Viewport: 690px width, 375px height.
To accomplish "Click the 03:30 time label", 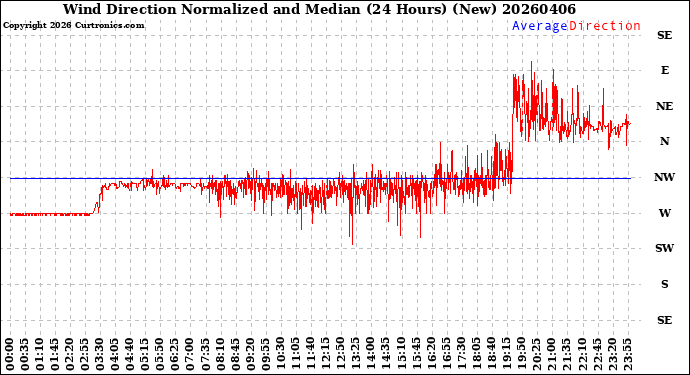I will [x=100, y=354].
